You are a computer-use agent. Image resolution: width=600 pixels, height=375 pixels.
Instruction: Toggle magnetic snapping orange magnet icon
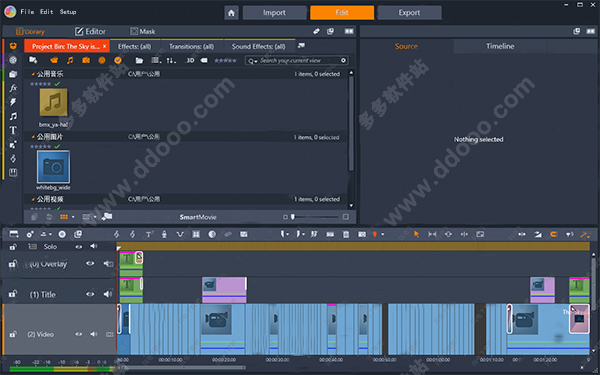[553, 234]
